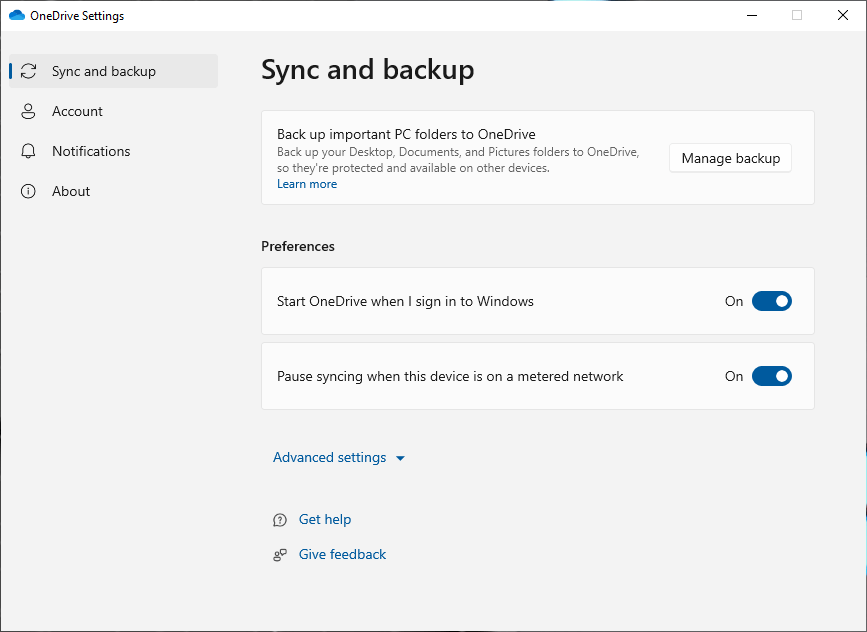The width and height of the screenshot is (867, 632).
Task: Follow the Get help link
Action: [325, 519]
